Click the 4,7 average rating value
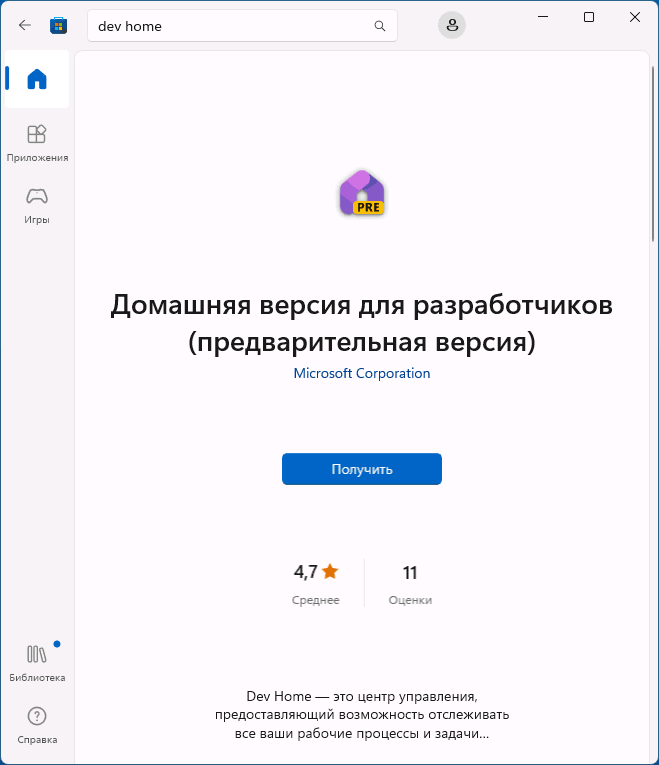The width and height of the screenshot is (659, 765). point(305,572)
